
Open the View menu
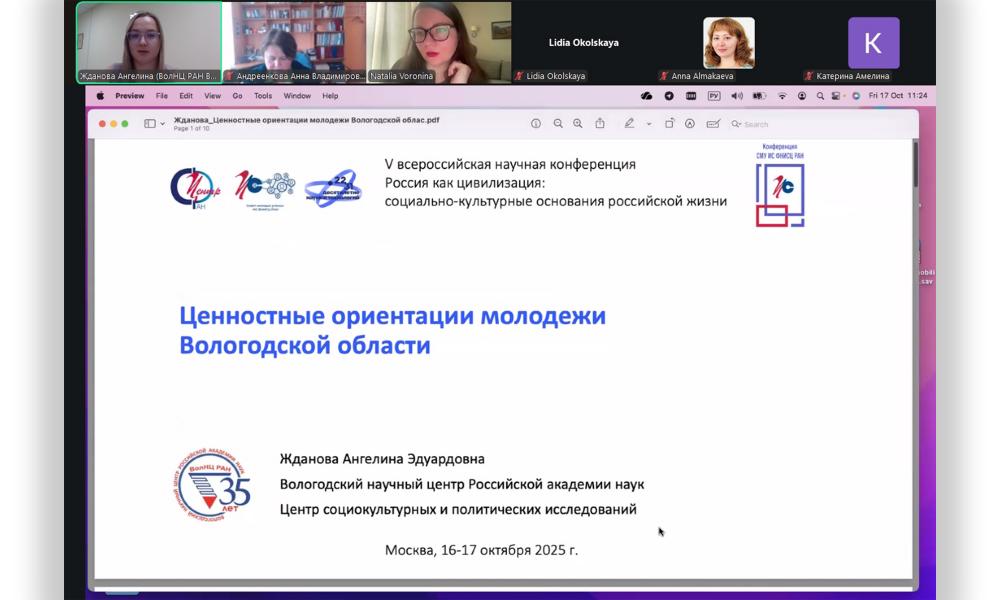(x=212, y=96)
